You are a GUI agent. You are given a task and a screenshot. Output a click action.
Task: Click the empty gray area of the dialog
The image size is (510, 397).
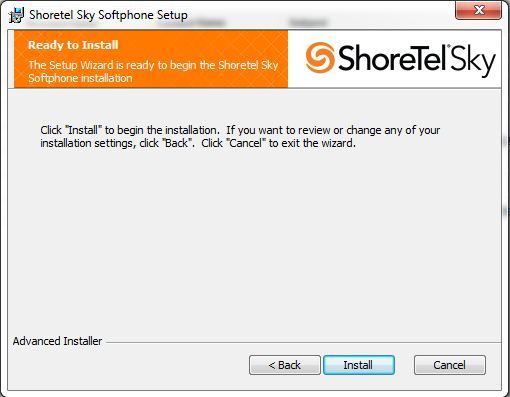pos(253,240)
